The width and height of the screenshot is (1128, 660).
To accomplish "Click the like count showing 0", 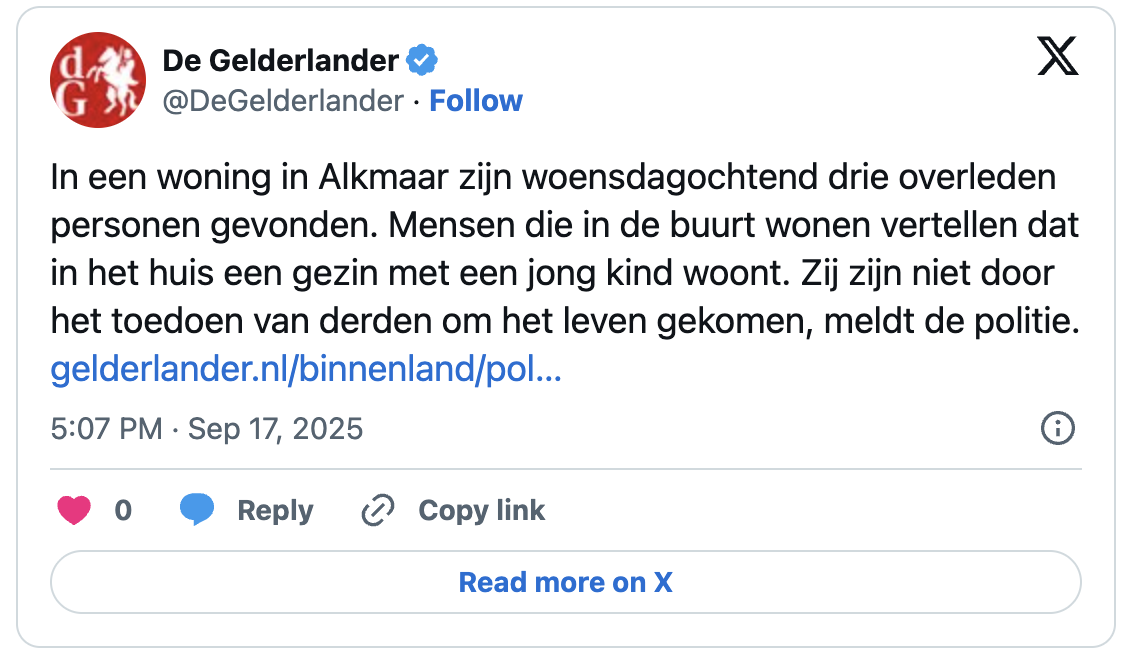I will [x=123, y=511].
